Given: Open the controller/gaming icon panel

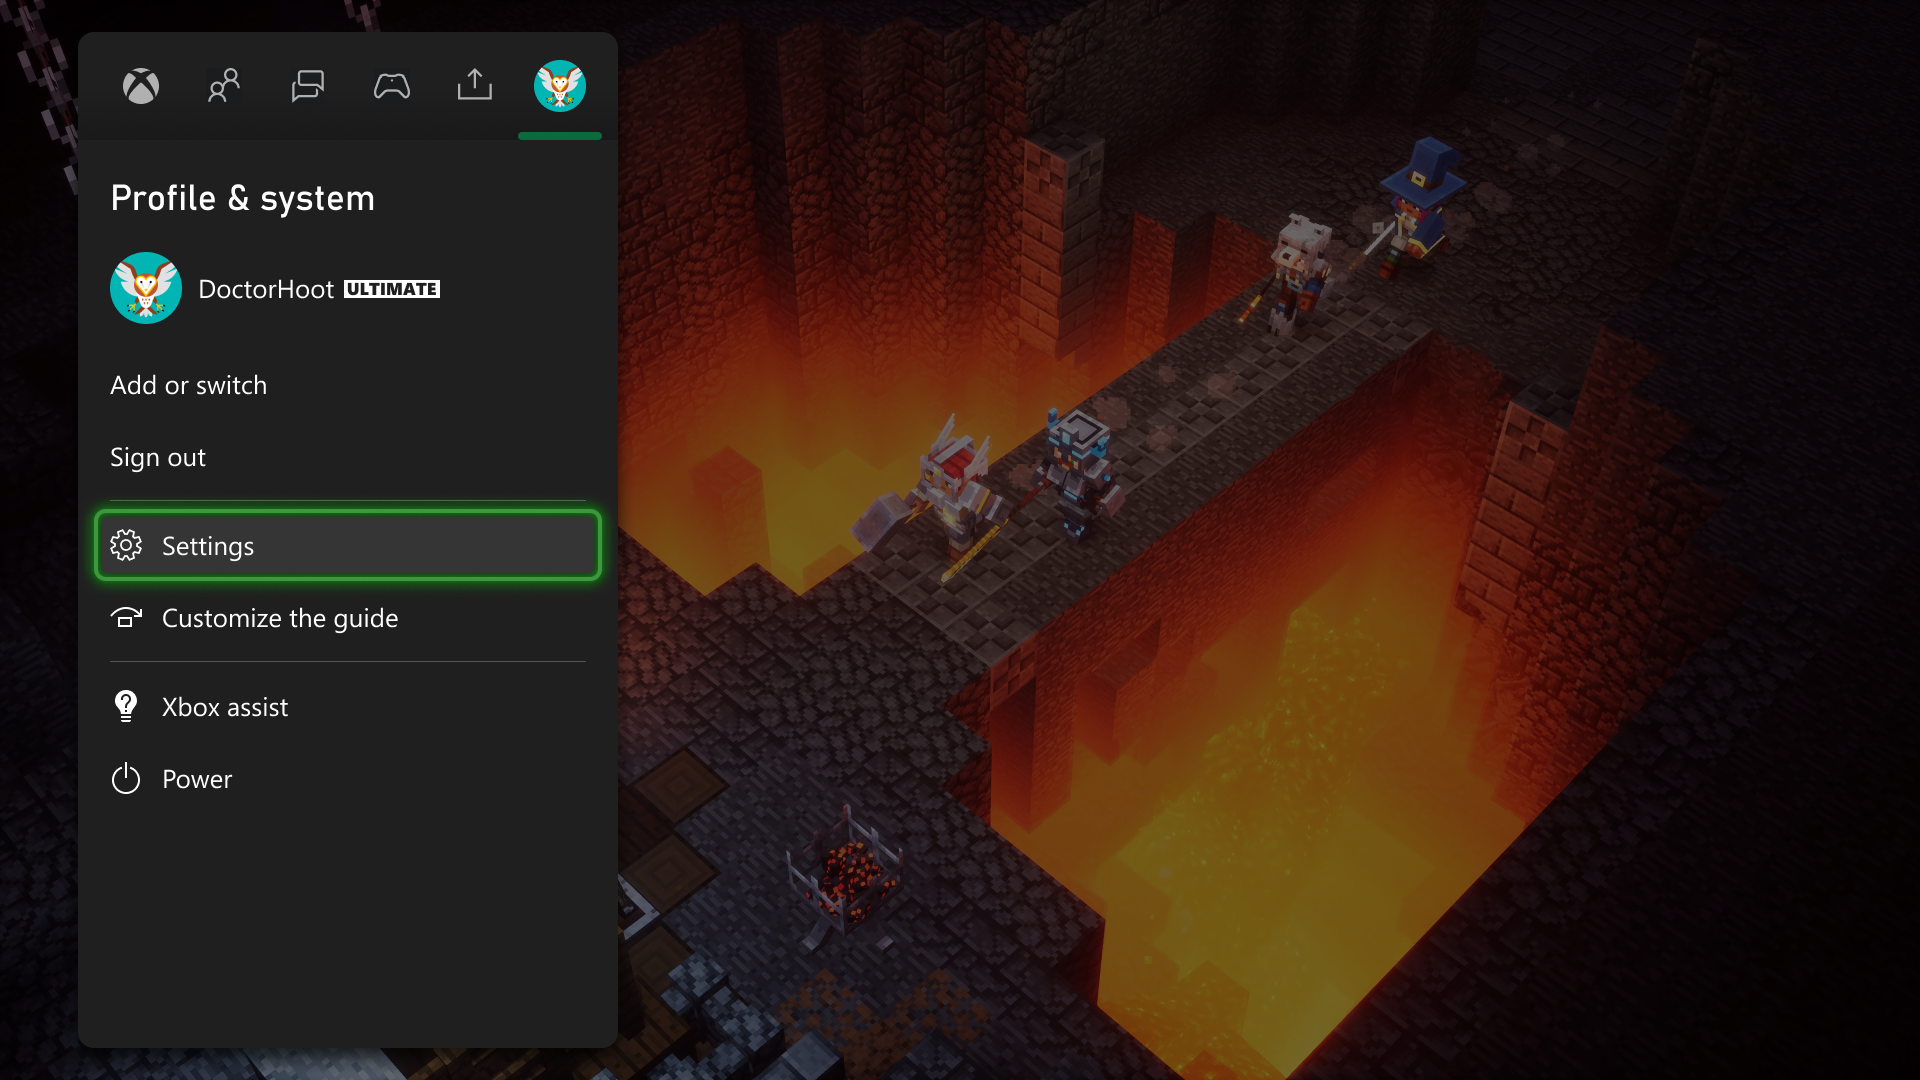Looking at the screenshot, I should point(392,86).
